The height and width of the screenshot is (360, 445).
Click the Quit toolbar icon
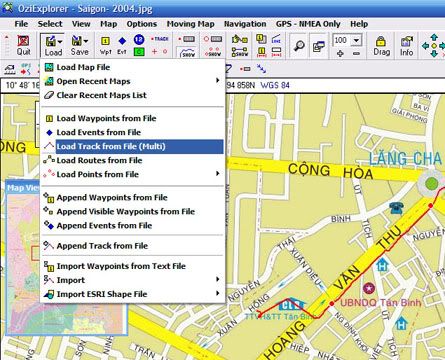(x=23, y=45)
